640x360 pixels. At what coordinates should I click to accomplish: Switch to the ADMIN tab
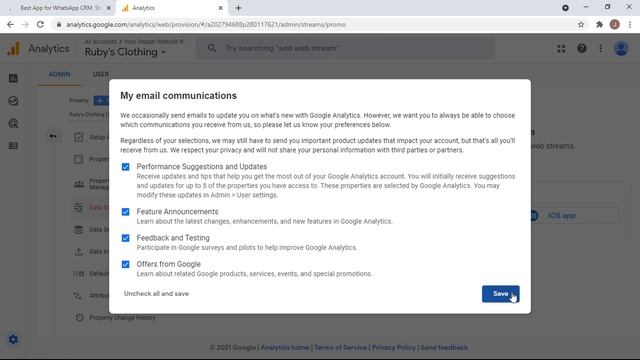coord(60,74)
